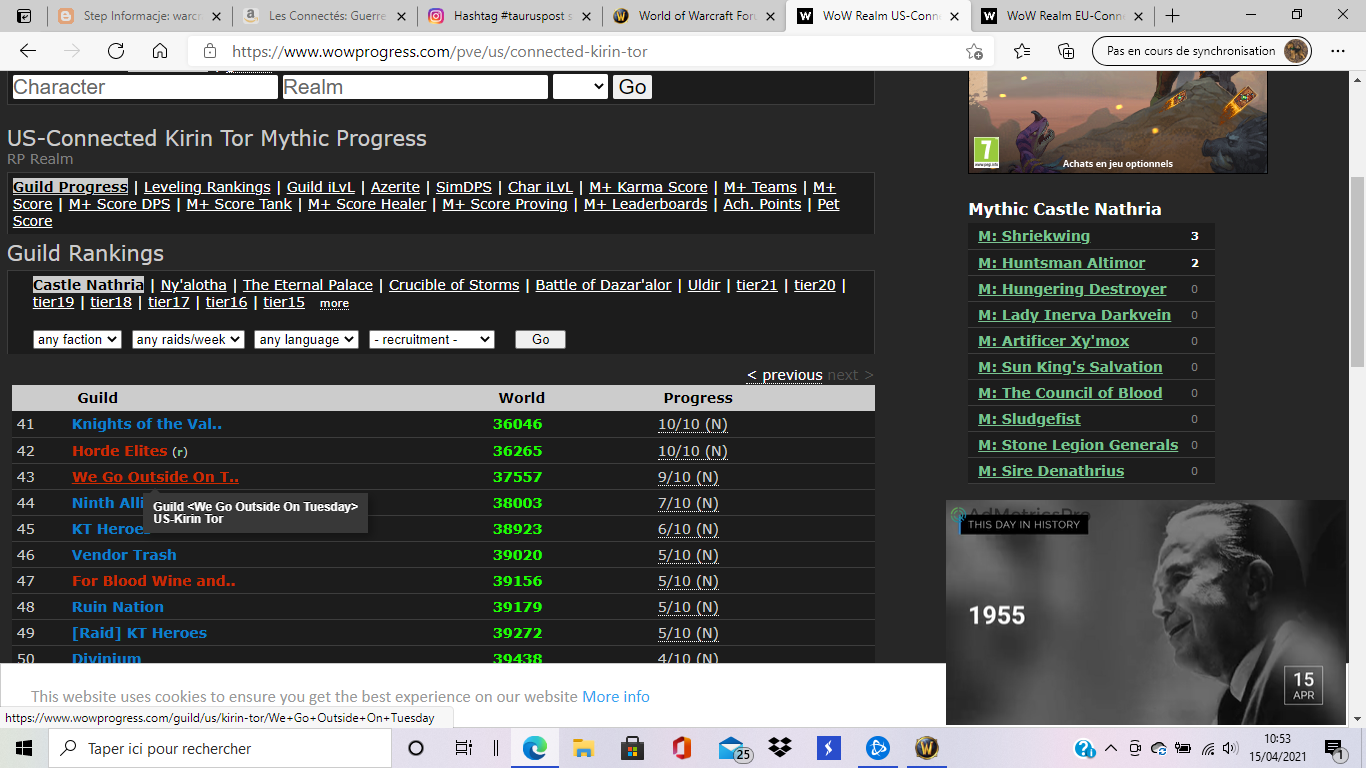Open Ruin Nation guild link
The width and height of the screenshot is (1366, 768).
point(118,607)
